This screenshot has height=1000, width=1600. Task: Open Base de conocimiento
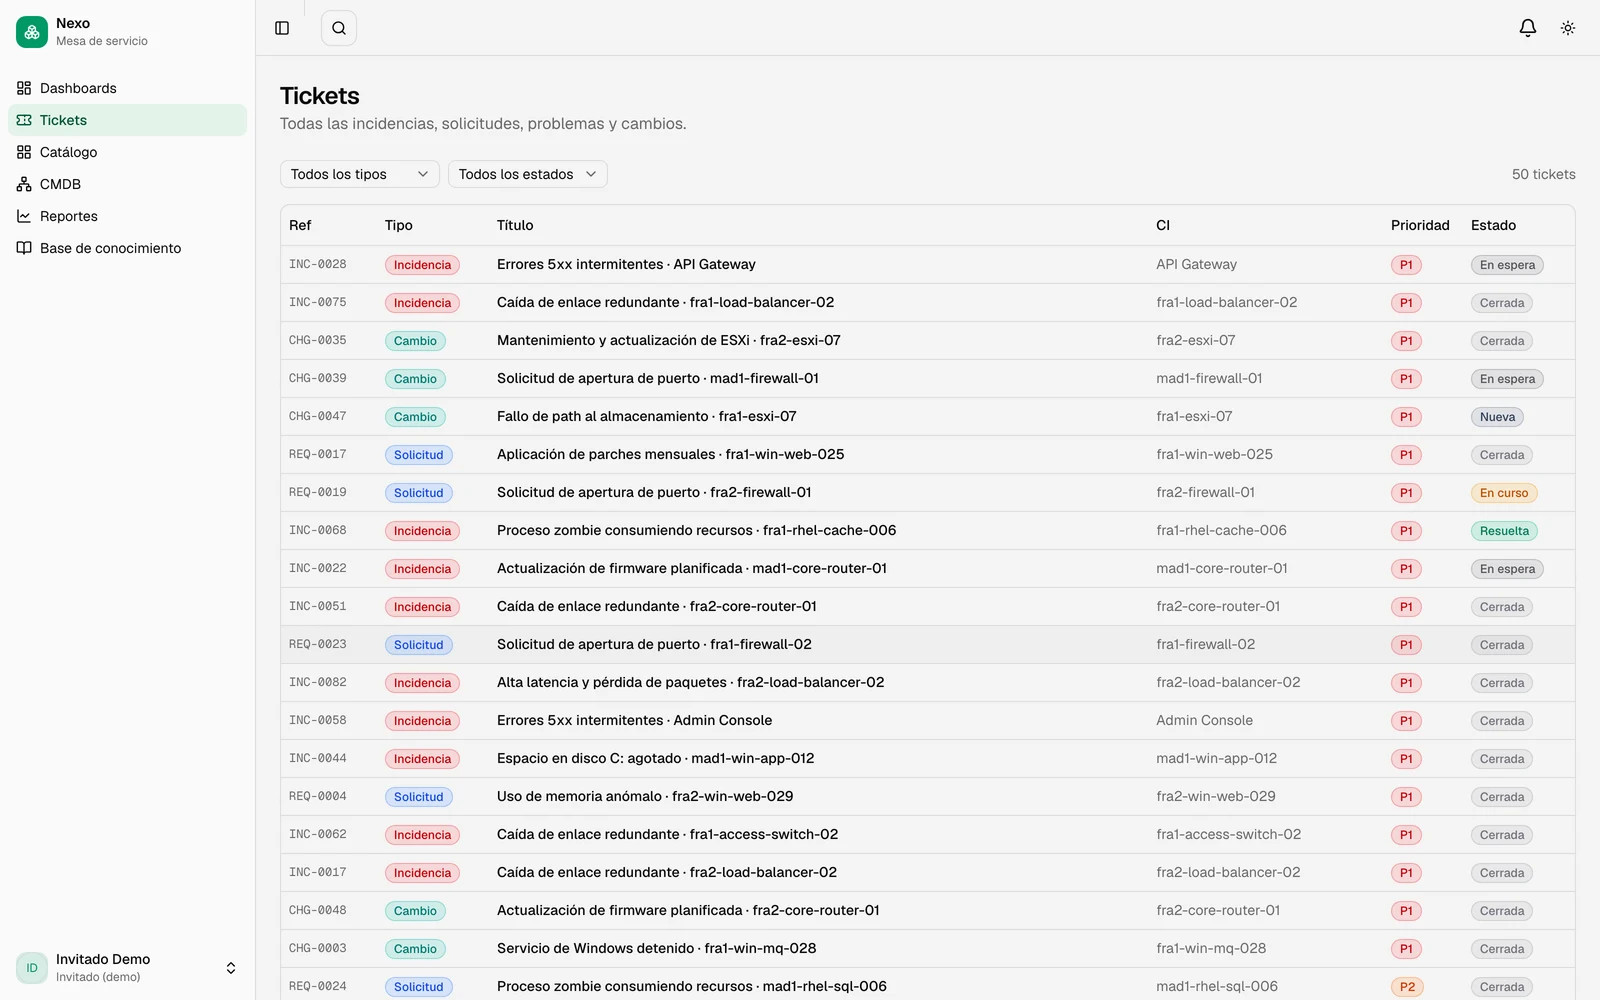coord(127,248)
